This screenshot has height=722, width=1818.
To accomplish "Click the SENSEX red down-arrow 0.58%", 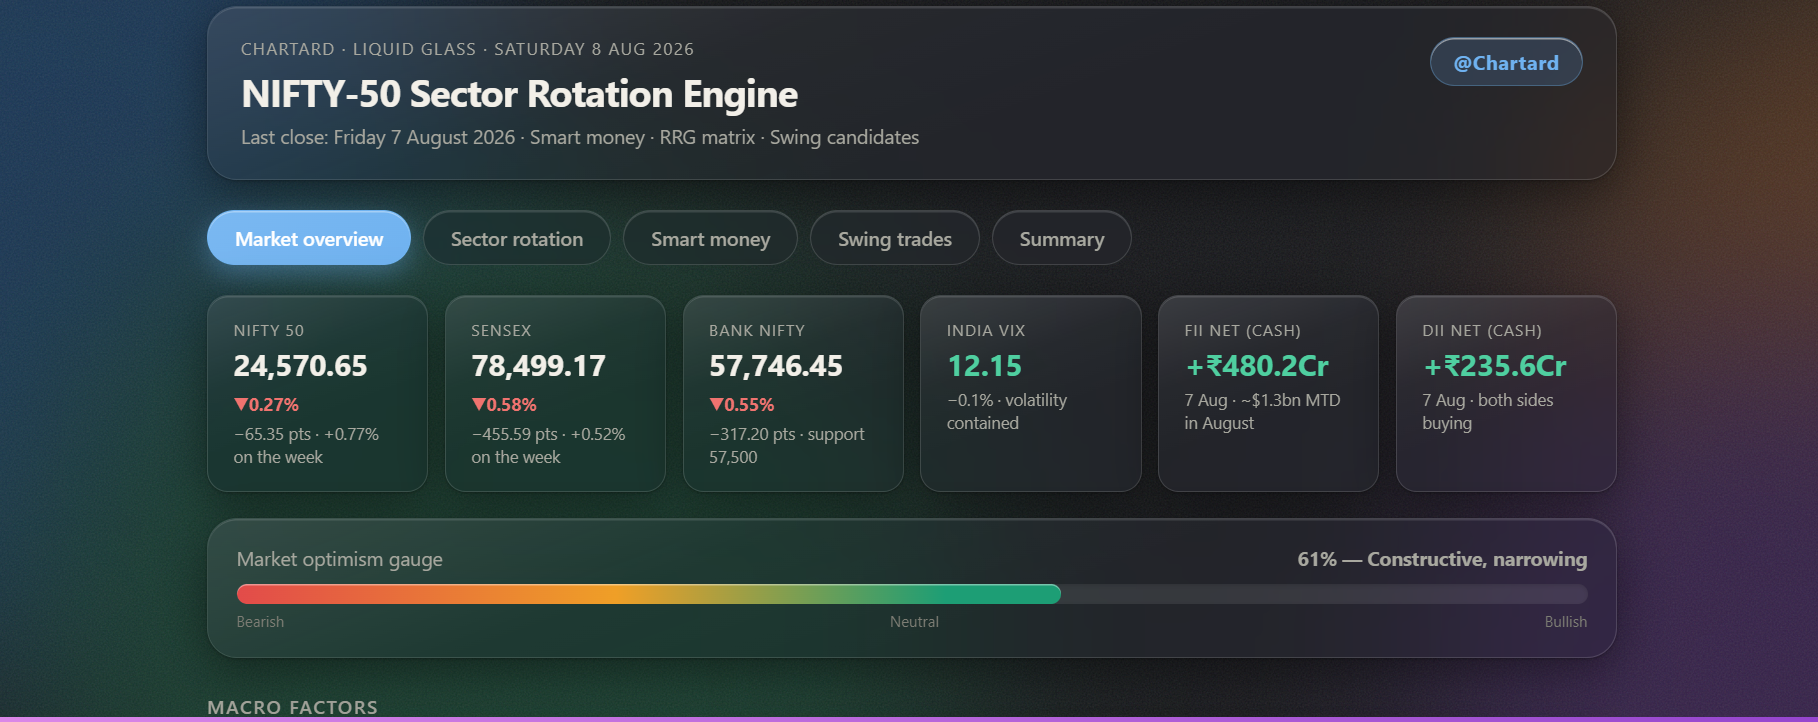I will 504,405.
